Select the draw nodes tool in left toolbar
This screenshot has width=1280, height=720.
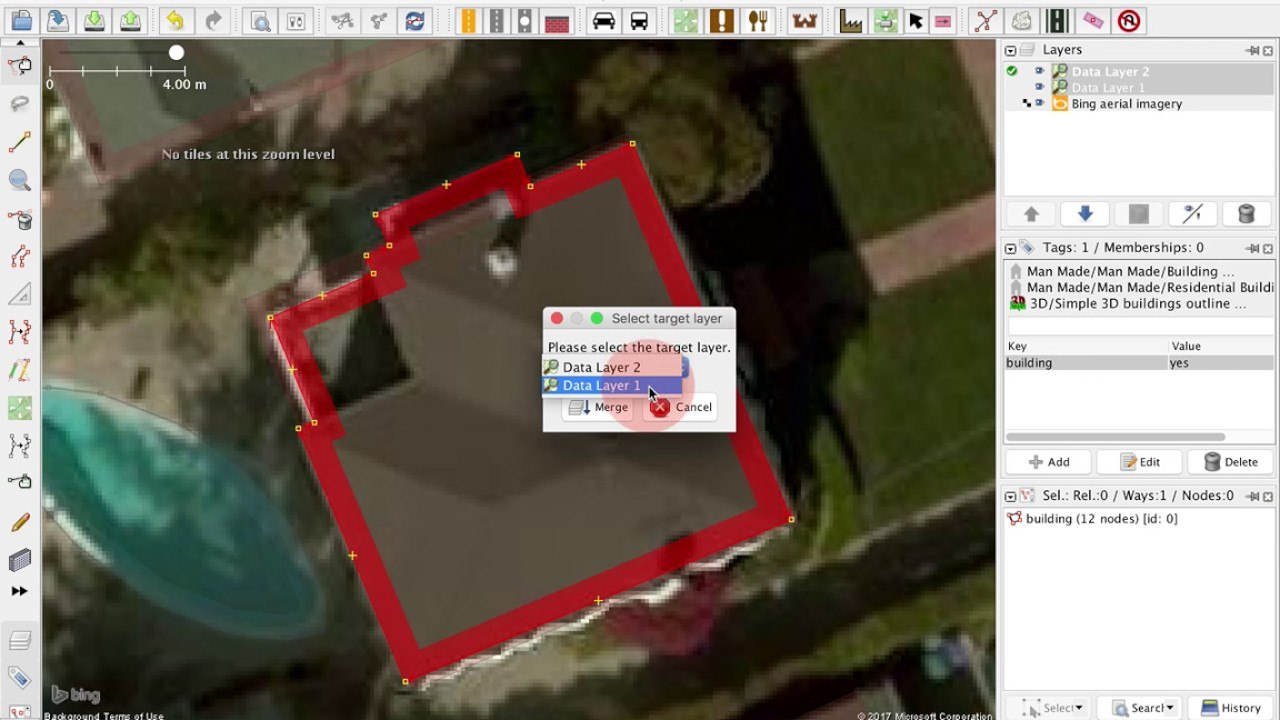click(19, 143)
